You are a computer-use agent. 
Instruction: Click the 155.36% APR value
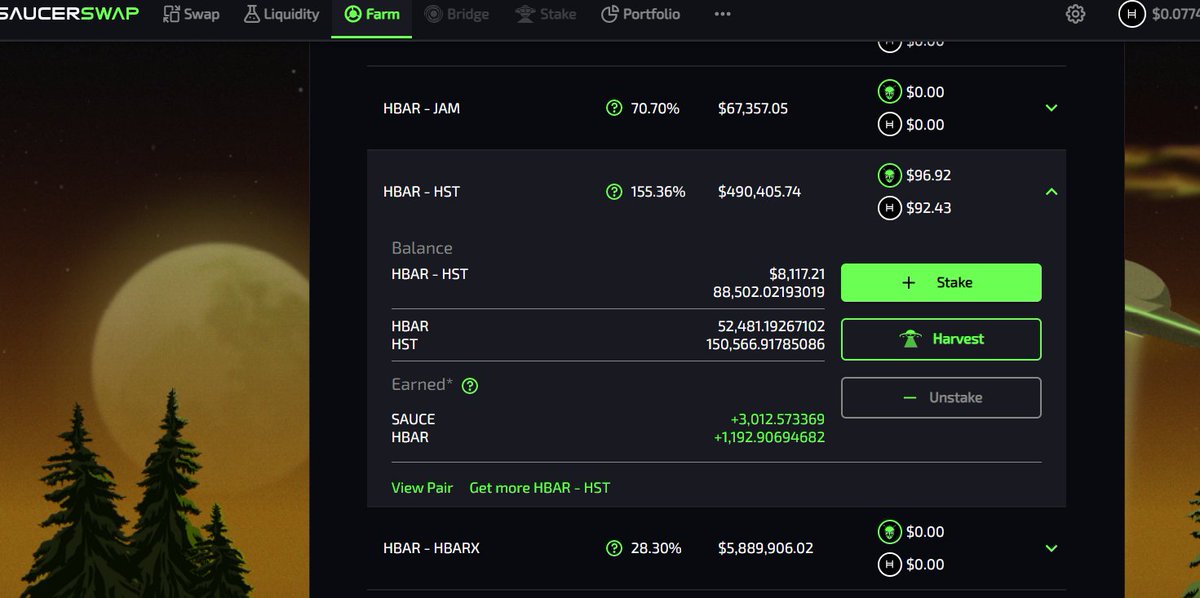tap(658, 191)
